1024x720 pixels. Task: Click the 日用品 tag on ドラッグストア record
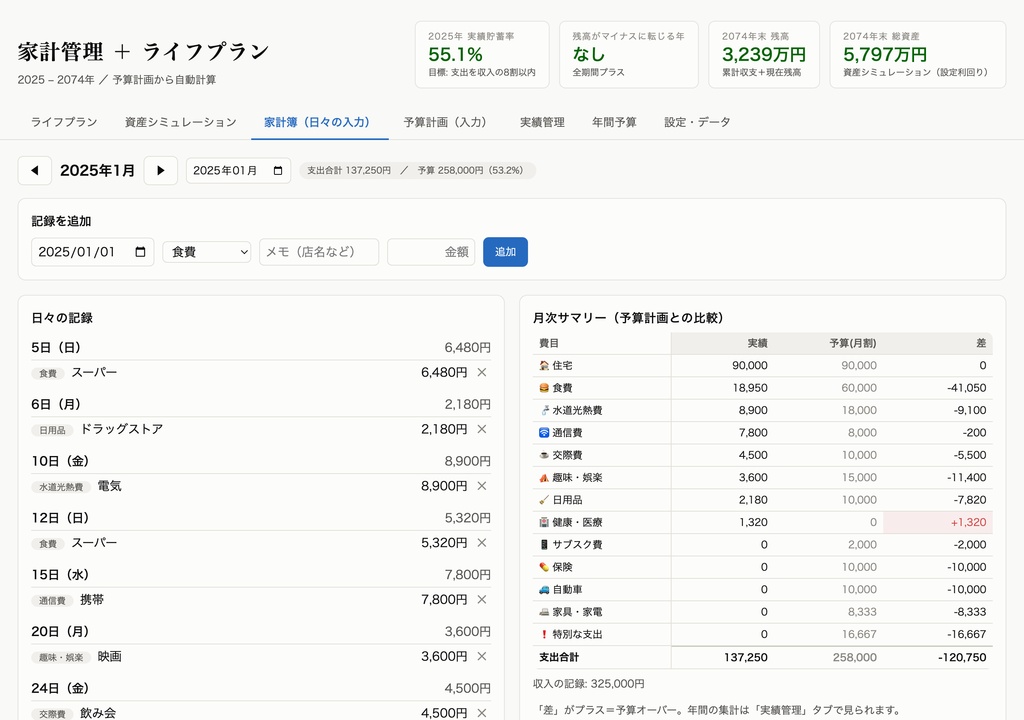tap(52, 431)
